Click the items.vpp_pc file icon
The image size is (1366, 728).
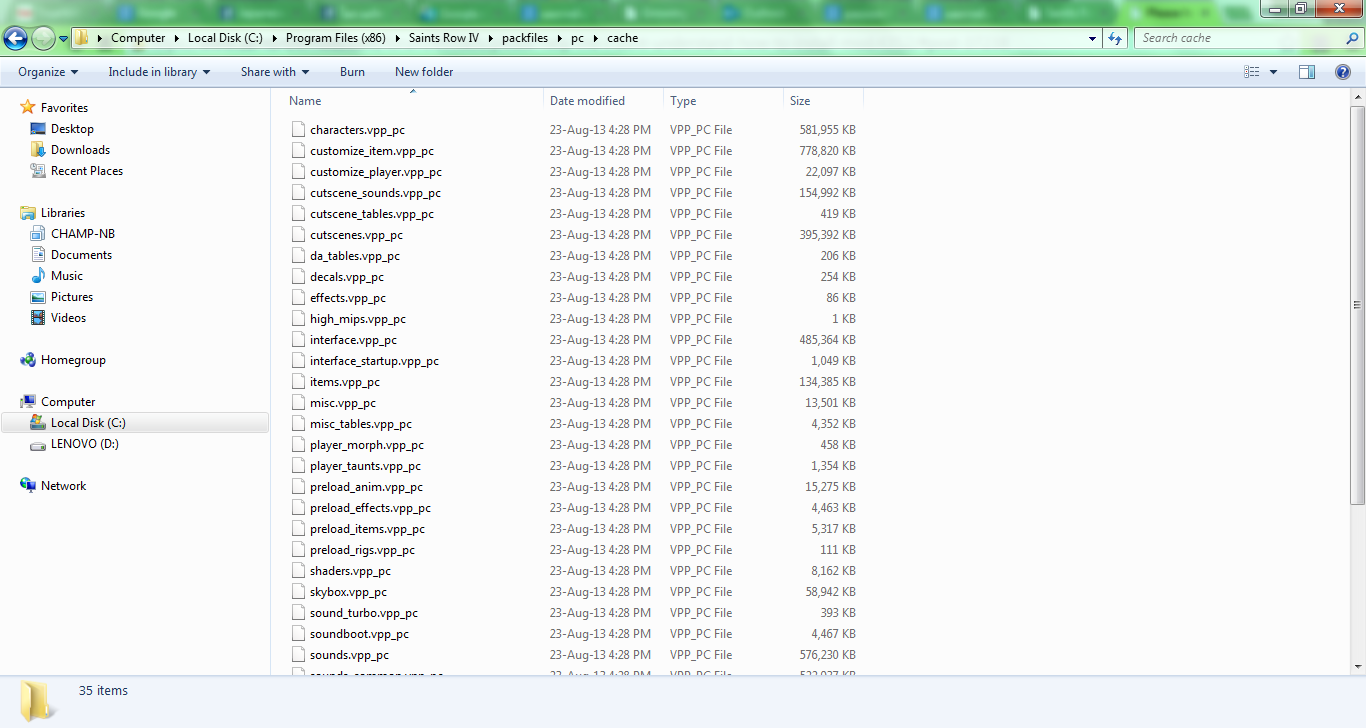pos(298,382)
